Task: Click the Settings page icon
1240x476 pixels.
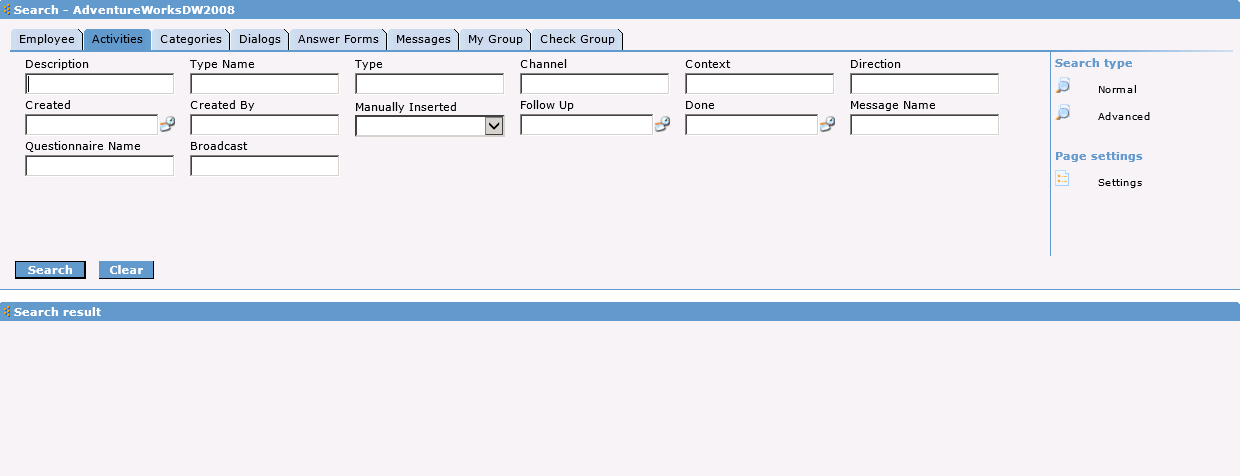Action: coord(1063,180)
